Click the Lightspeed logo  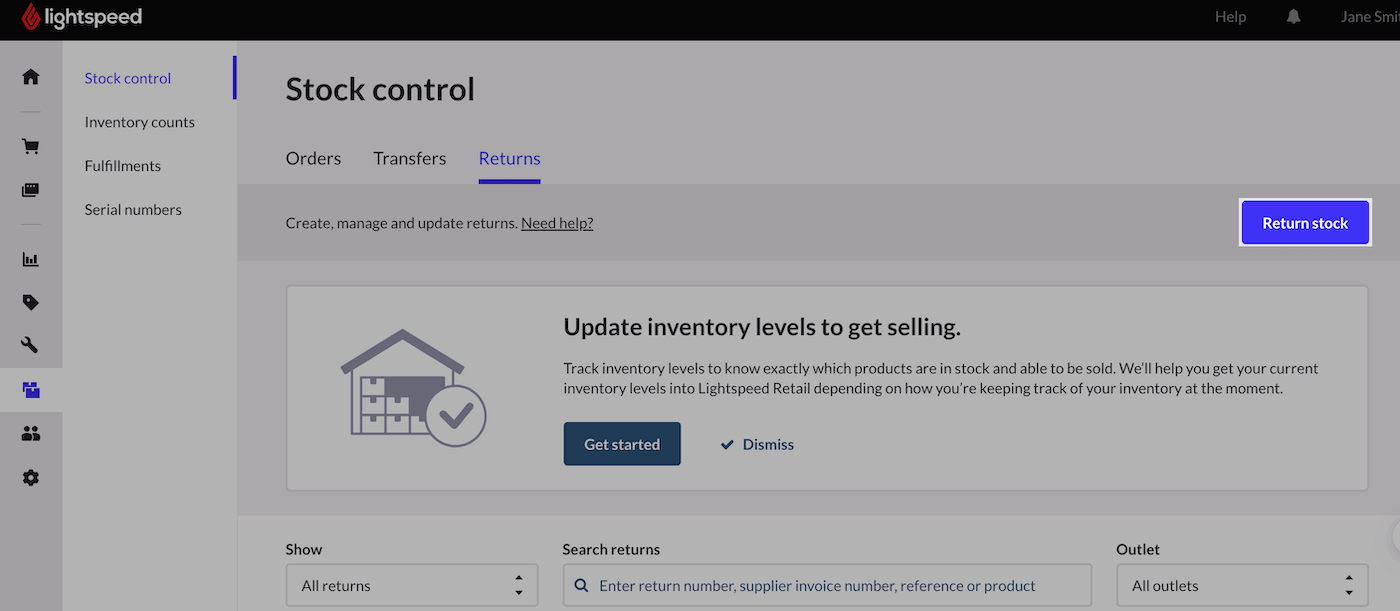(82, 17)
